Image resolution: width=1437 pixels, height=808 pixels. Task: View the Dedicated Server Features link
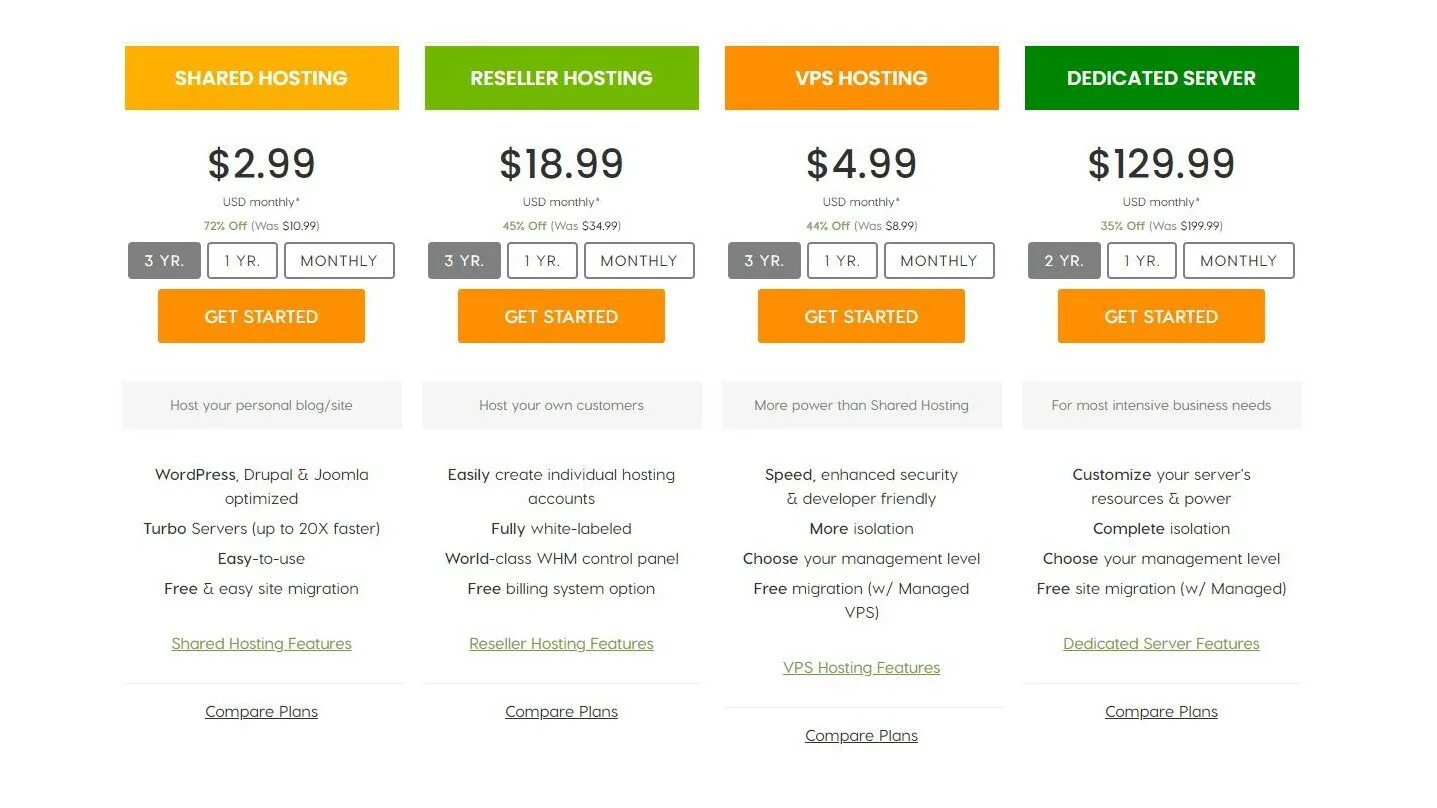pyautogui.click(x=1161, y=644)
